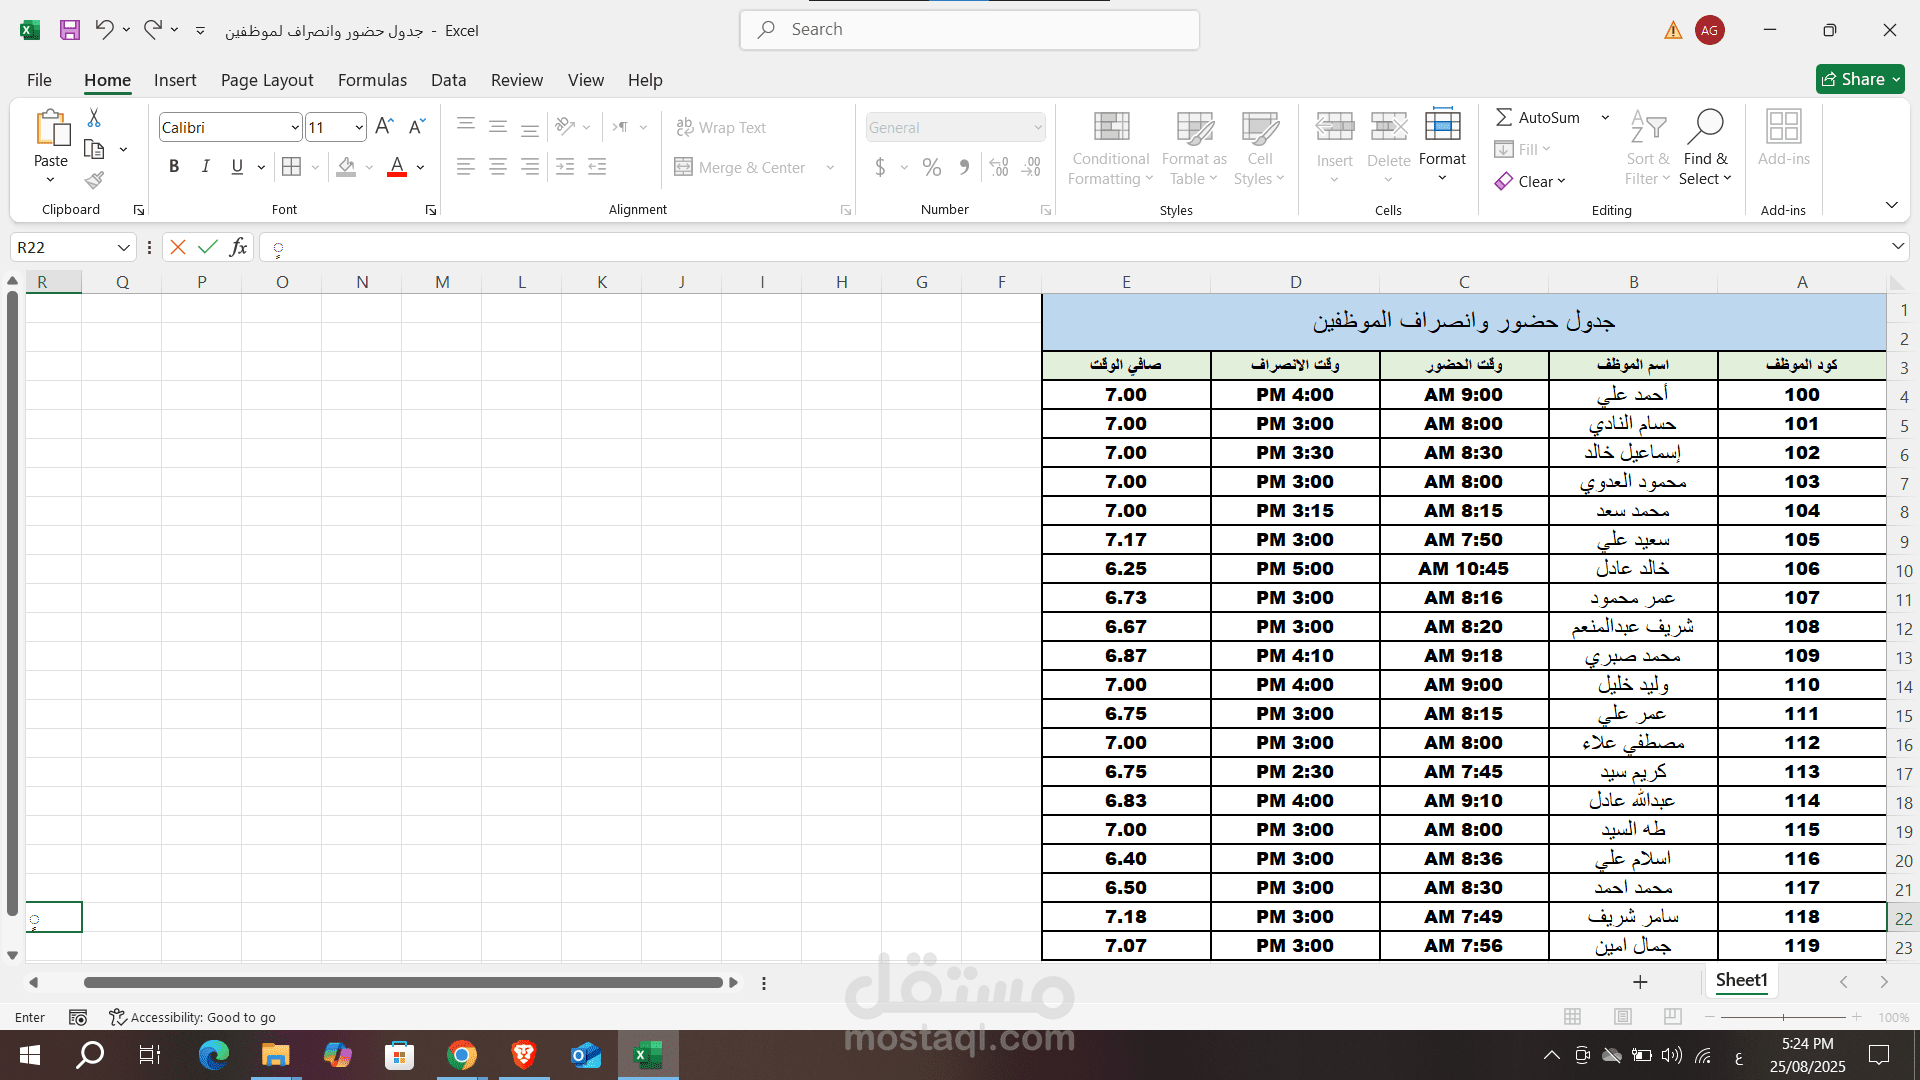Click the Format Painter brush icon
Image resolution: width=1920 pixels, height=1080 pixels.
coord(94,180)
